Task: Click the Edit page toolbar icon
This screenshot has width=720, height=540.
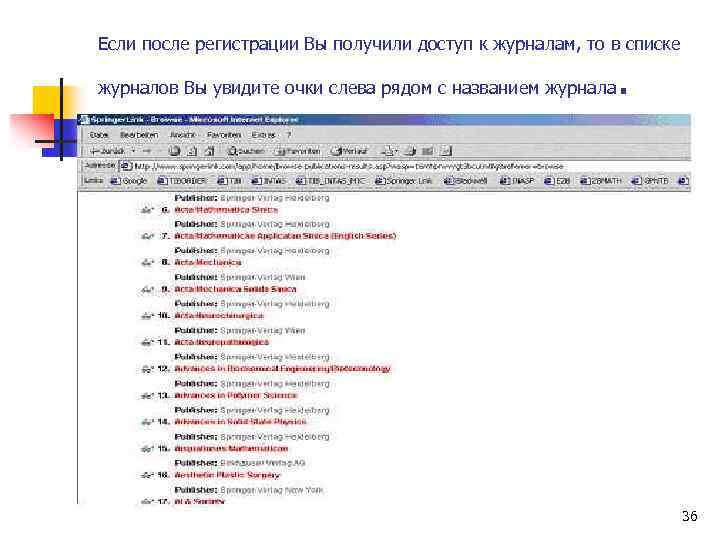Action: (428, 151)
